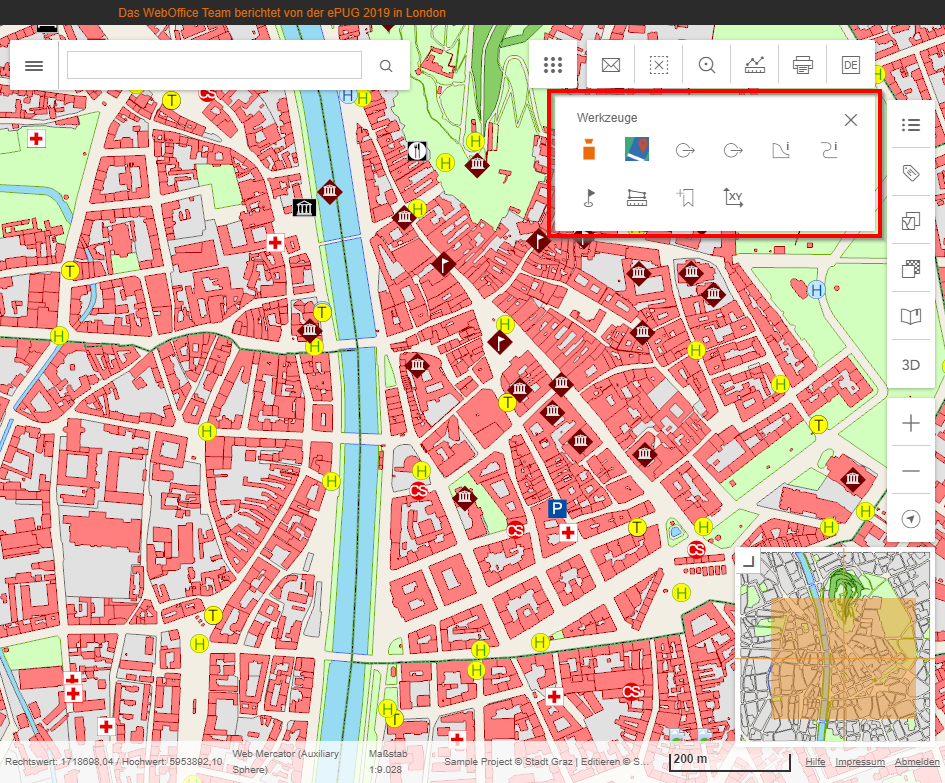Image resolution: width=945 pixels, height=783 pixels.
Task: Select the add bookmark tool
Action: (x=685, y=197)
